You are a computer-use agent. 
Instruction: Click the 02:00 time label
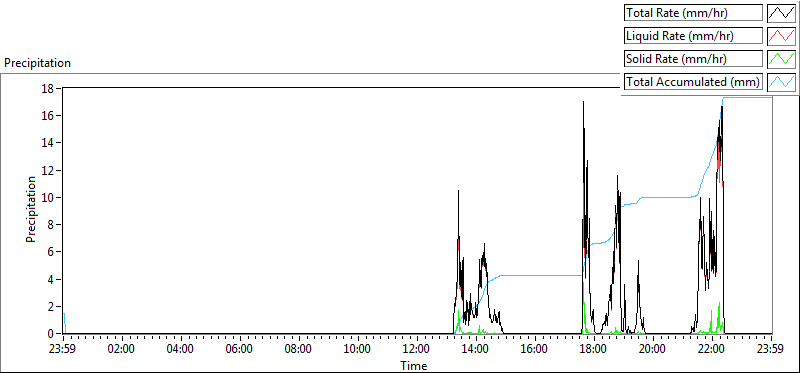pos(122,350)
